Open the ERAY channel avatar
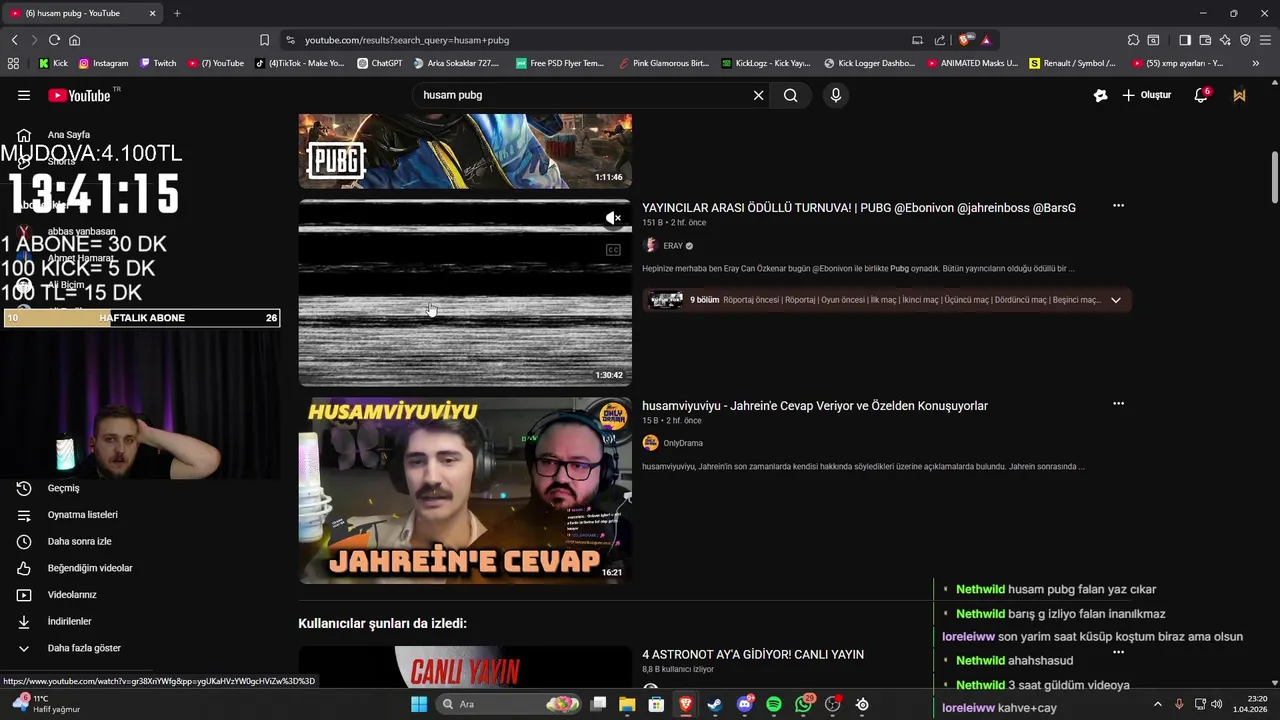Image resolution: width=1280 pixels, height=720 pixels. tap(651, 246)
